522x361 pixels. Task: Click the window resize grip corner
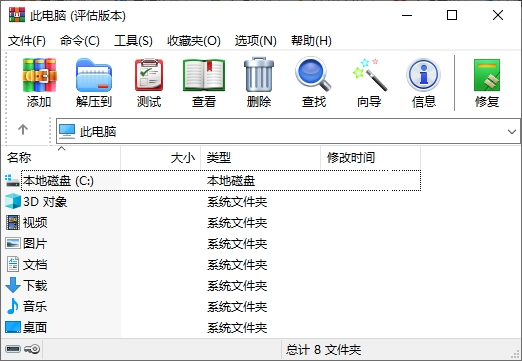[x=516, y=355]
